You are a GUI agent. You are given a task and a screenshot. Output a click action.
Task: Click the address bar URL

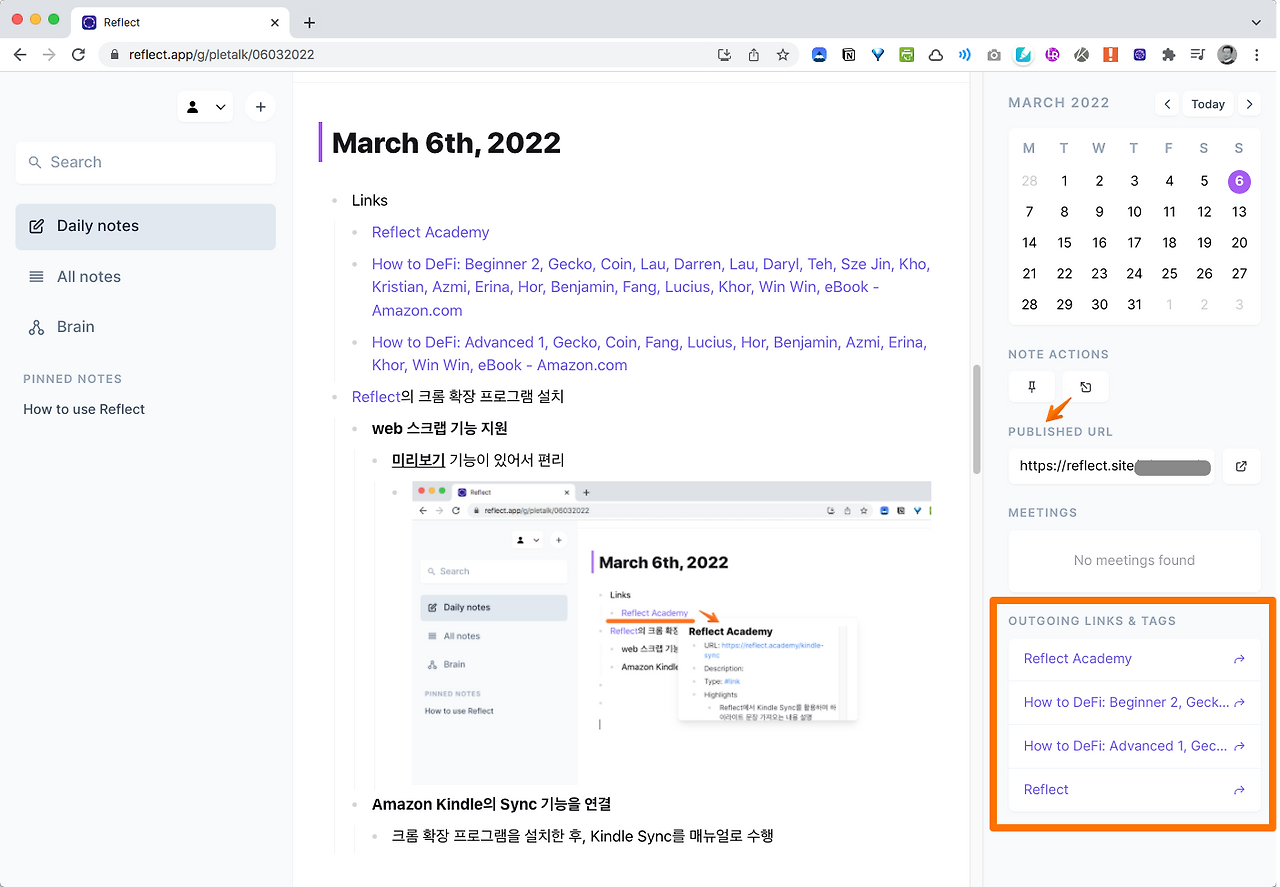pyautogui.click(x=222, y=55)
